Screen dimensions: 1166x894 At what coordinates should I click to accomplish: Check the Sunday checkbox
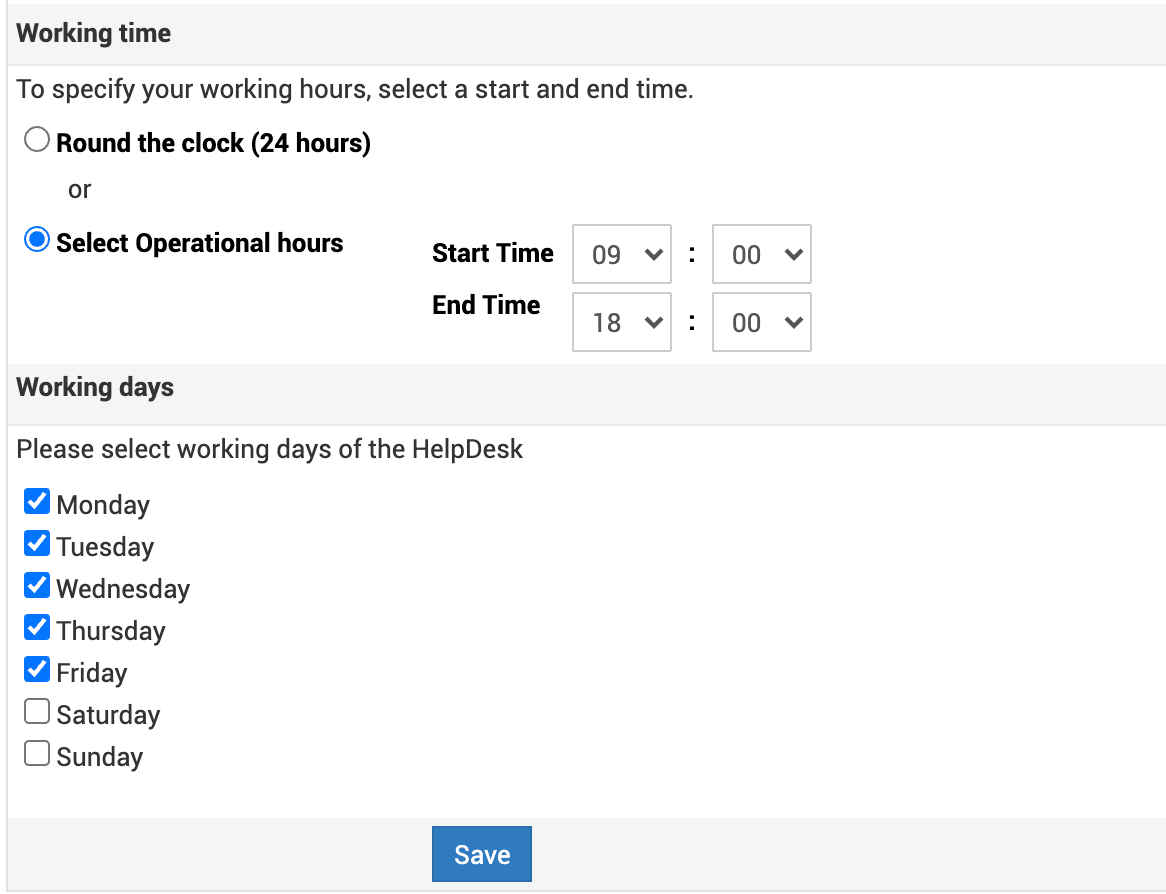click(x=37, y=754)
